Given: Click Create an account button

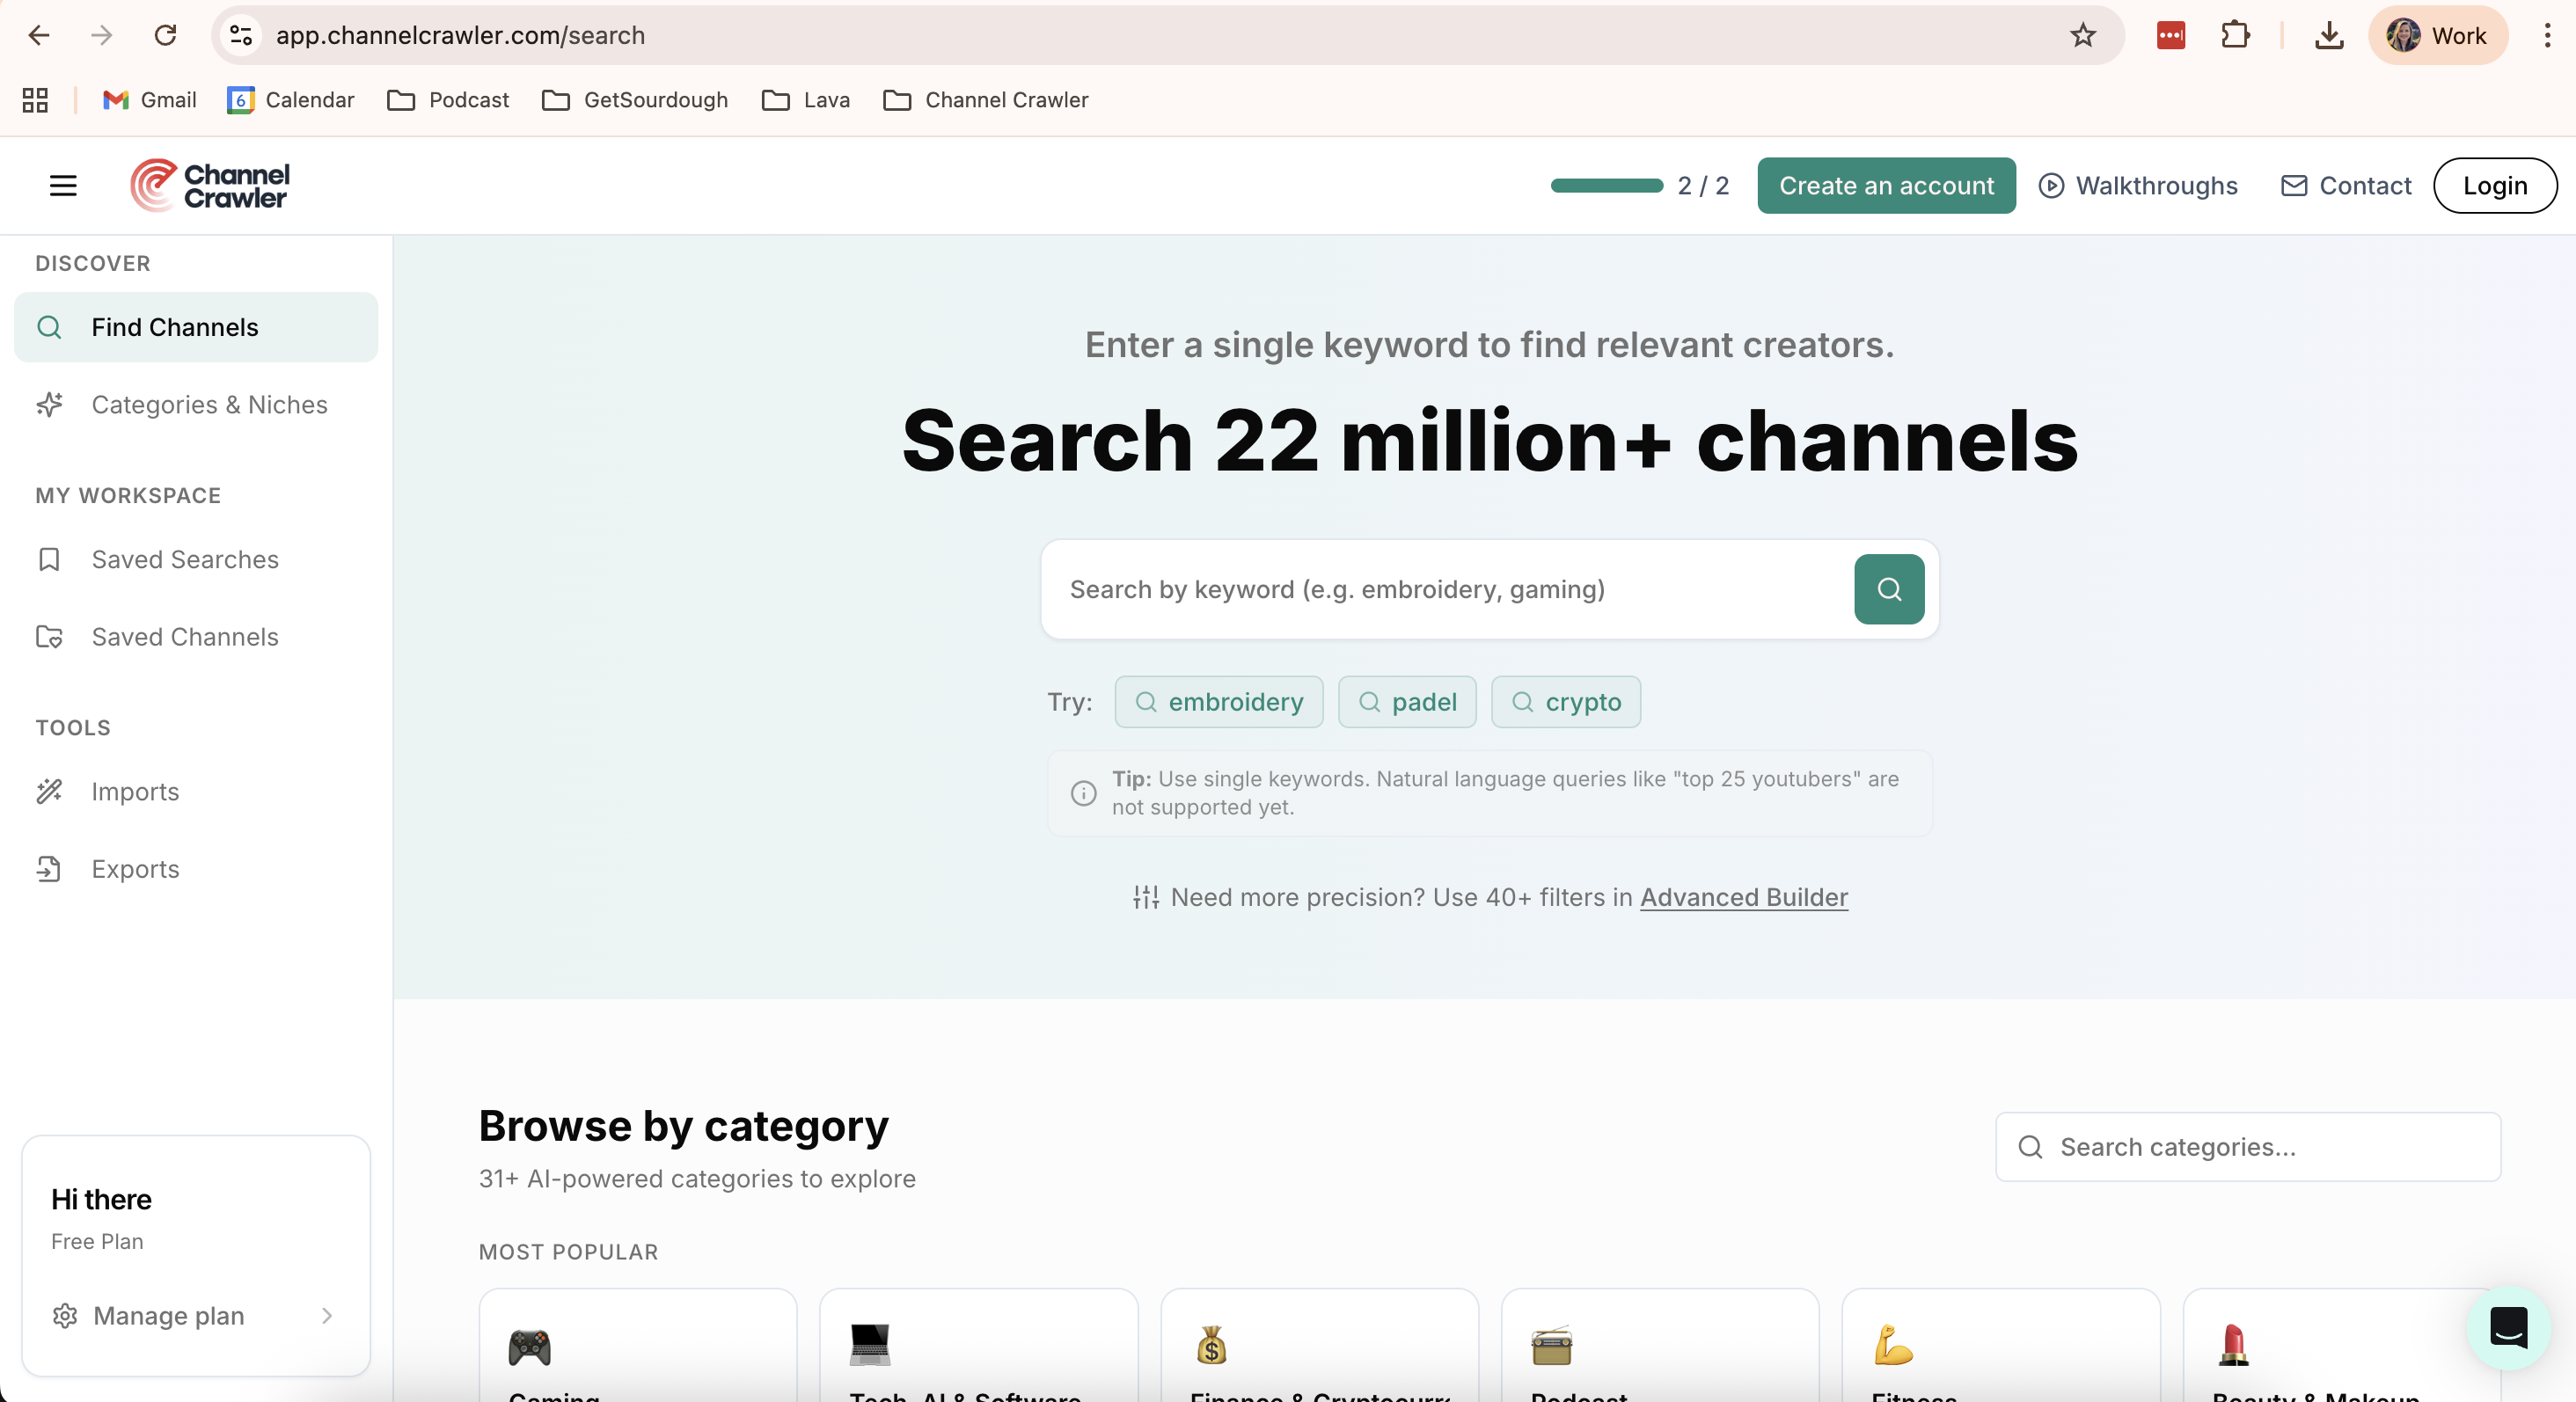Looking at the screenshot, I should pos(1885,185).
